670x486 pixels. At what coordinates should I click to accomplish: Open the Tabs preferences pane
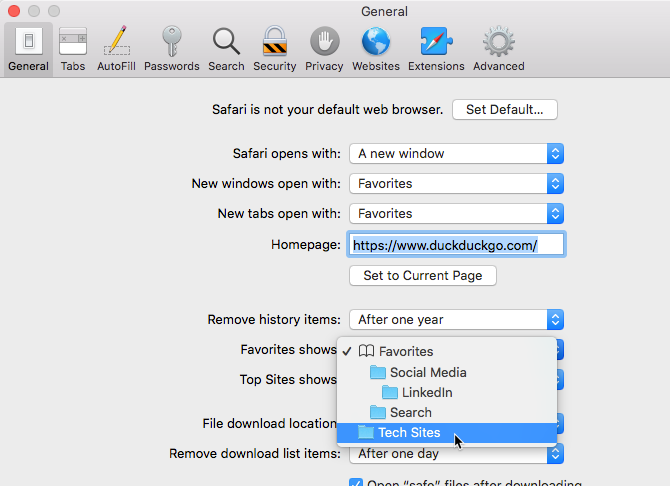pyautogui.click(x=73, y=49)
